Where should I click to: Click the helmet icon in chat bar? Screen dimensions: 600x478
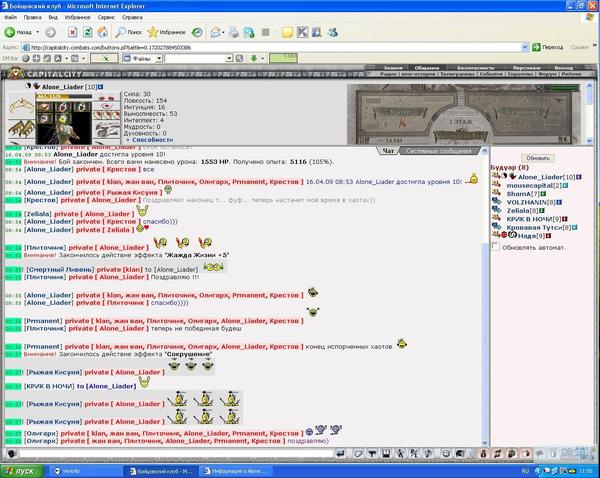coord(460,454)
